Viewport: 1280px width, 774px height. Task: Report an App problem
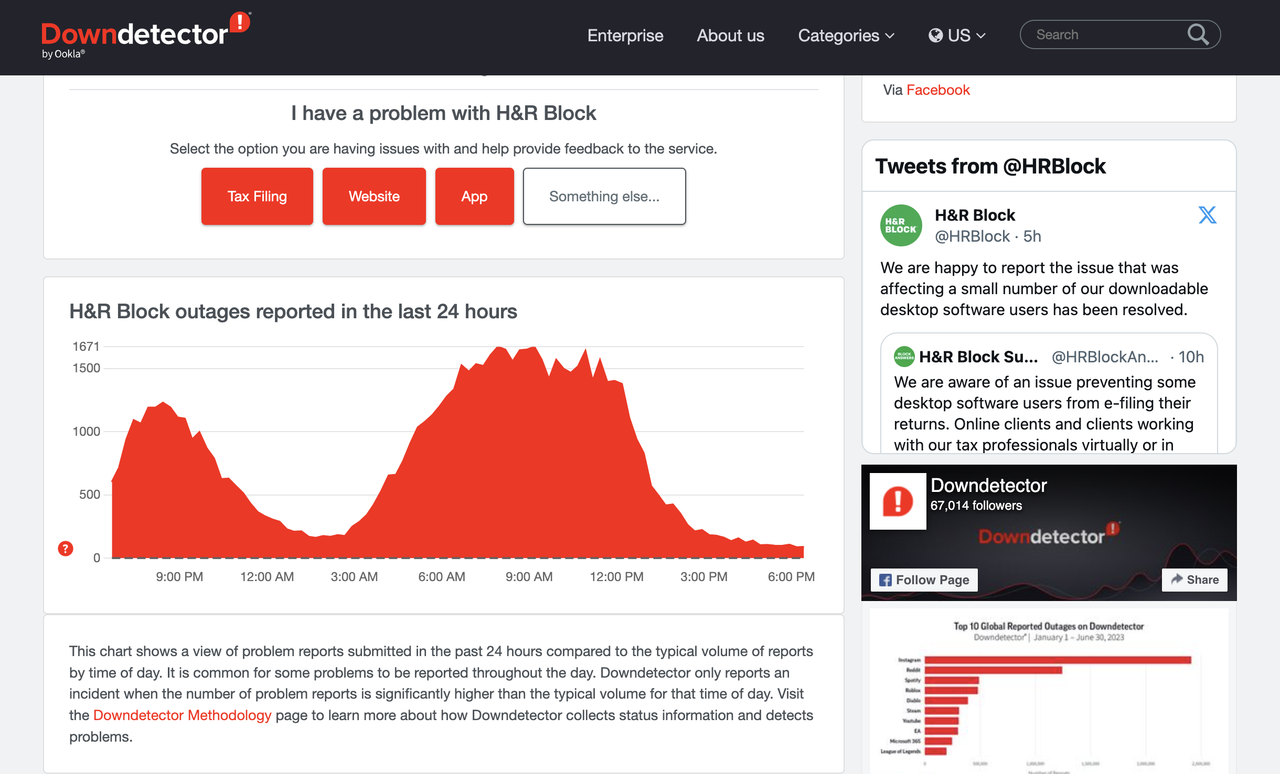(474, 196)
